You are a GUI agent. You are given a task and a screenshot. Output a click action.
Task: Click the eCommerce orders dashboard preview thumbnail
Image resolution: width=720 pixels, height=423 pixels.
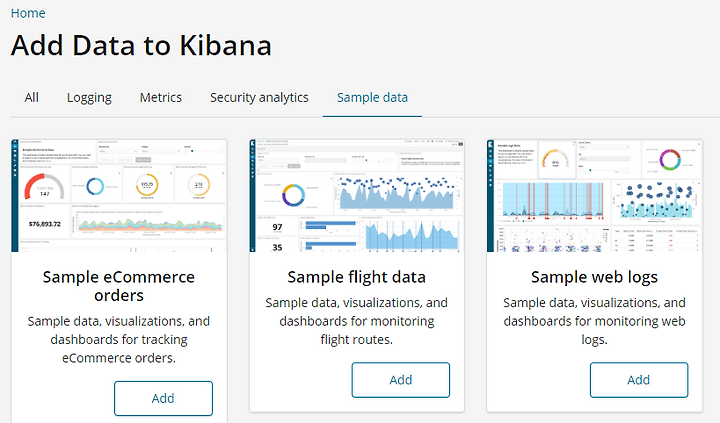119,196
